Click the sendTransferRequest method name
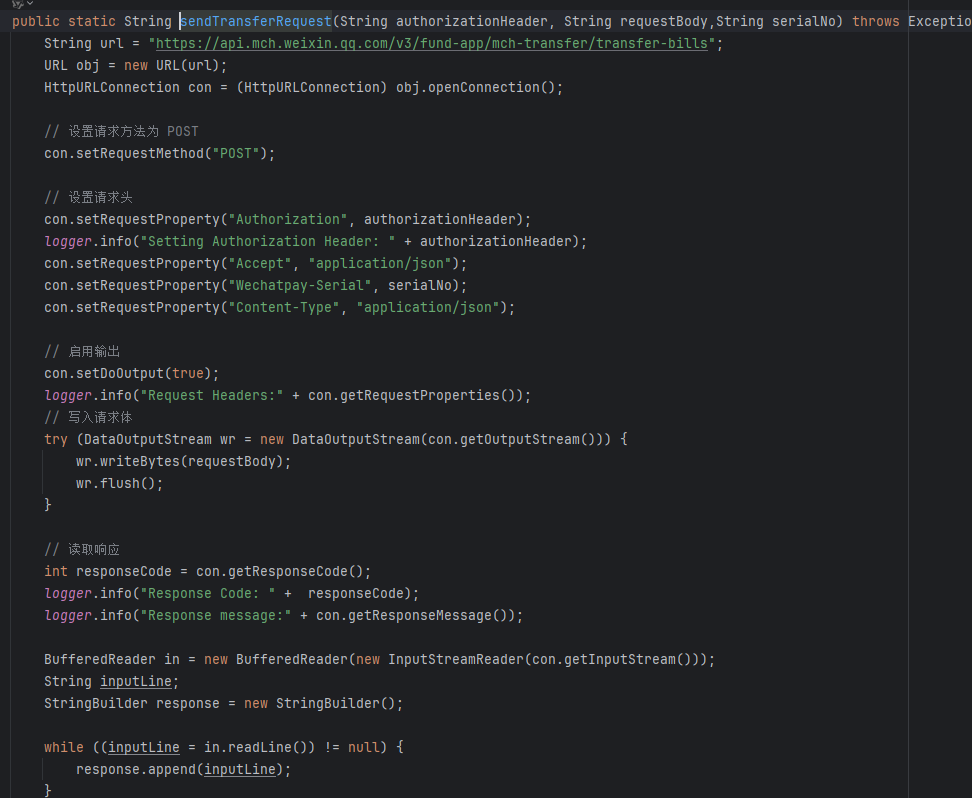Screen dimensions: 972x798 256,21
